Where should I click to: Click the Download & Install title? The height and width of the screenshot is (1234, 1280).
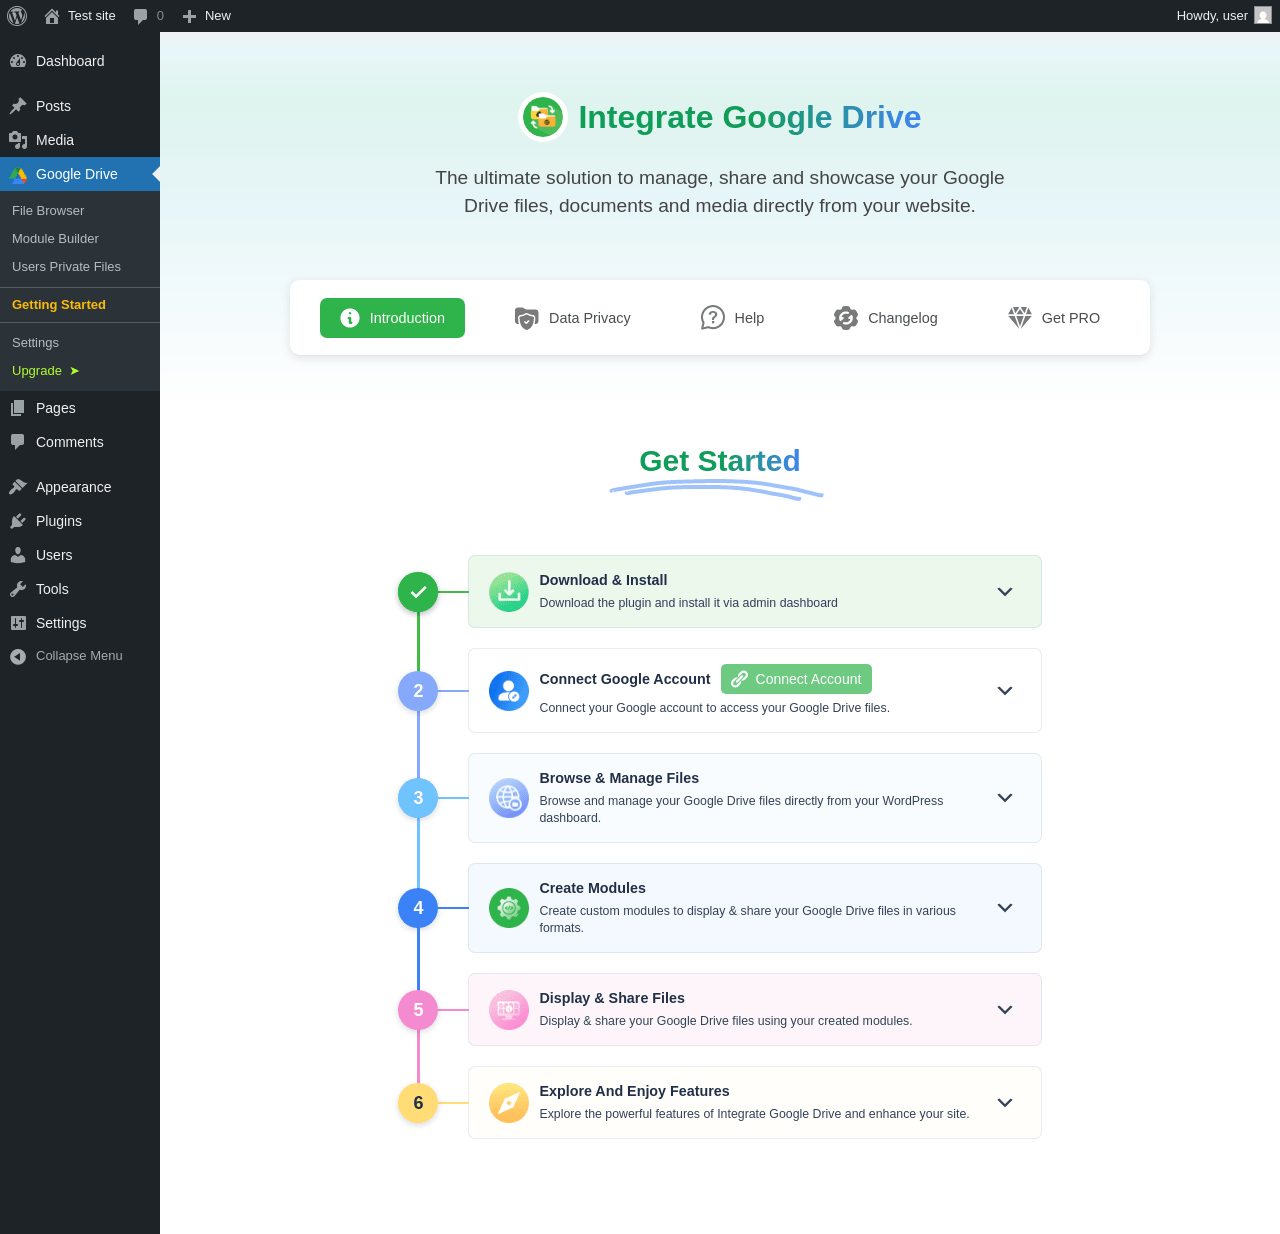tap(603, 580)
